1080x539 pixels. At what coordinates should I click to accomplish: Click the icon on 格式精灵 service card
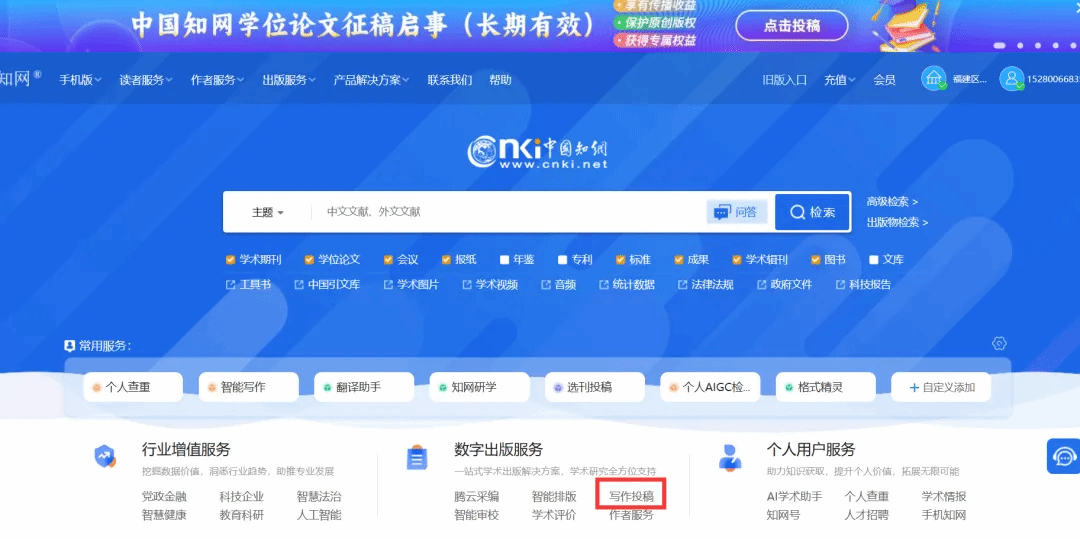[789, 388]
